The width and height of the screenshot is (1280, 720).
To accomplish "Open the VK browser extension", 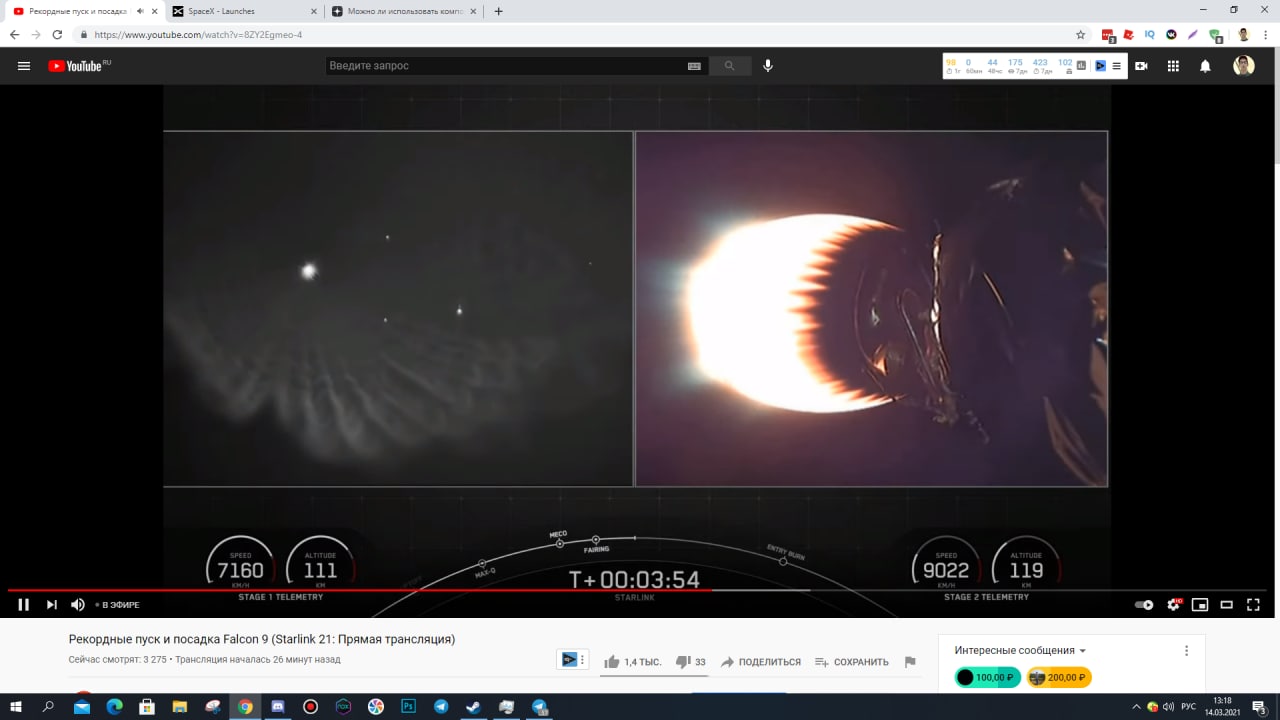I will click(x=1171, y=34).
